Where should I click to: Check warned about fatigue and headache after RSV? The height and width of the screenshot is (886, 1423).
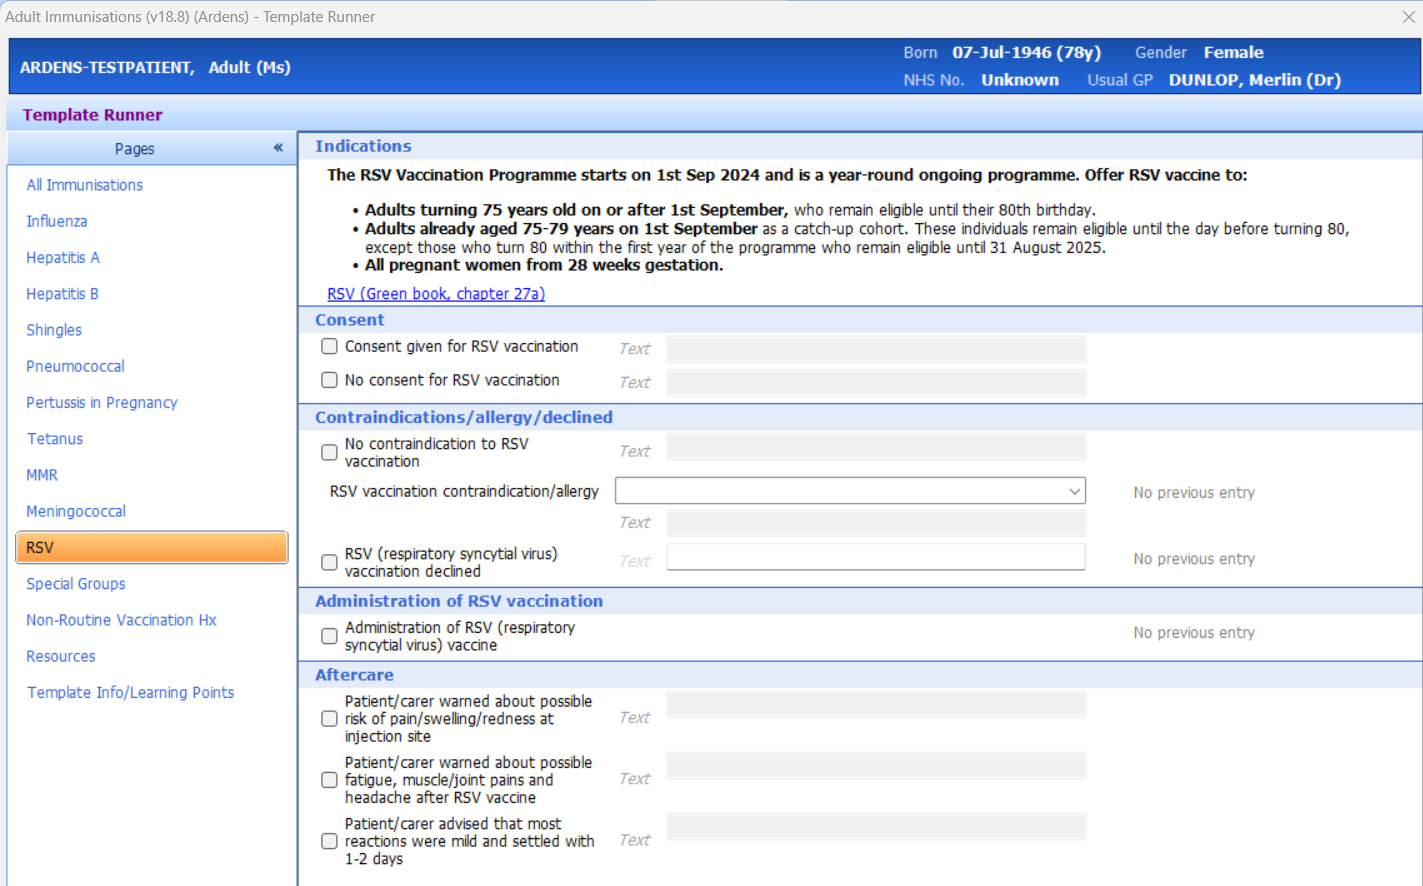(329, 780)
